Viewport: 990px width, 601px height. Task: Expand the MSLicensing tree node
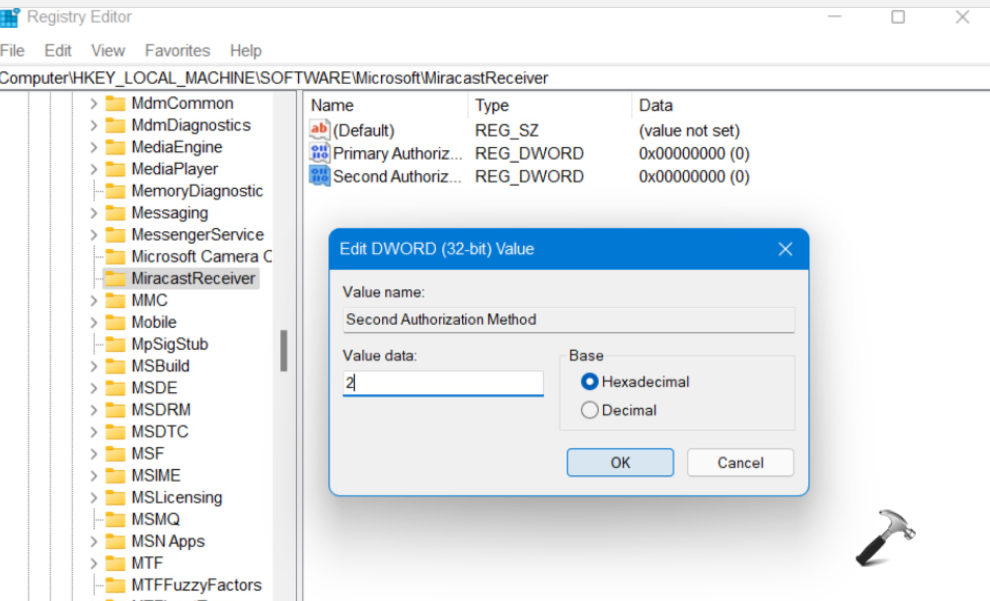point(93,497)
